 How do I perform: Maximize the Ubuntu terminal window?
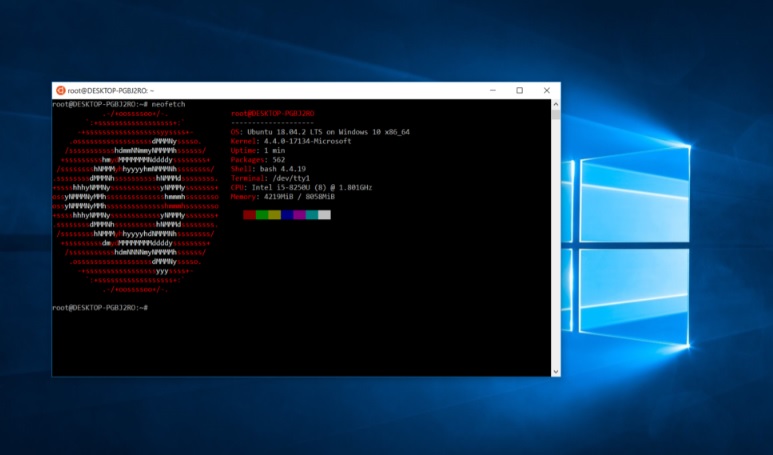(x=520, y=91)
